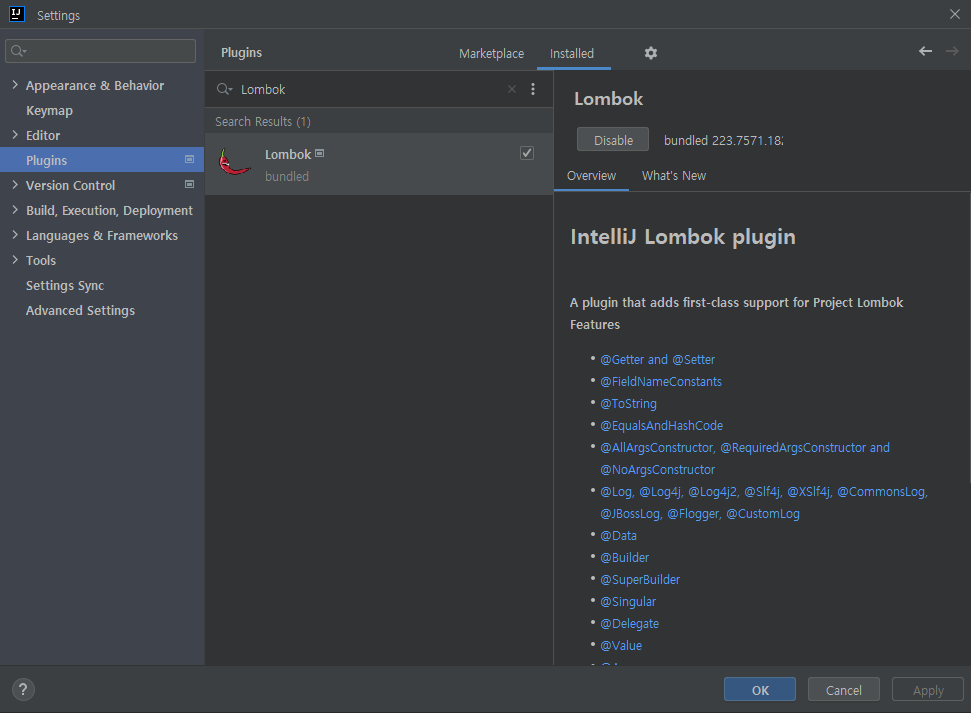Expand the Editor settings group
The width and height of the screenshot is (971, 713).
pyautogui.click(x=15, y=134)
